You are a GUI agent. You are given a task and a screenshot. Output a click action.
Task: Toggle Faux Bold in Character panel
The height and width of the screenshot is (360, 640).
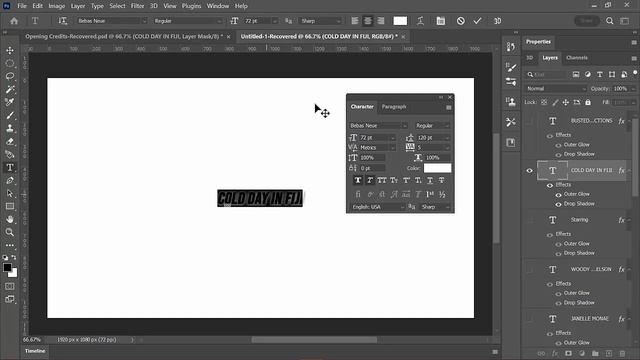tap(358, 180)
